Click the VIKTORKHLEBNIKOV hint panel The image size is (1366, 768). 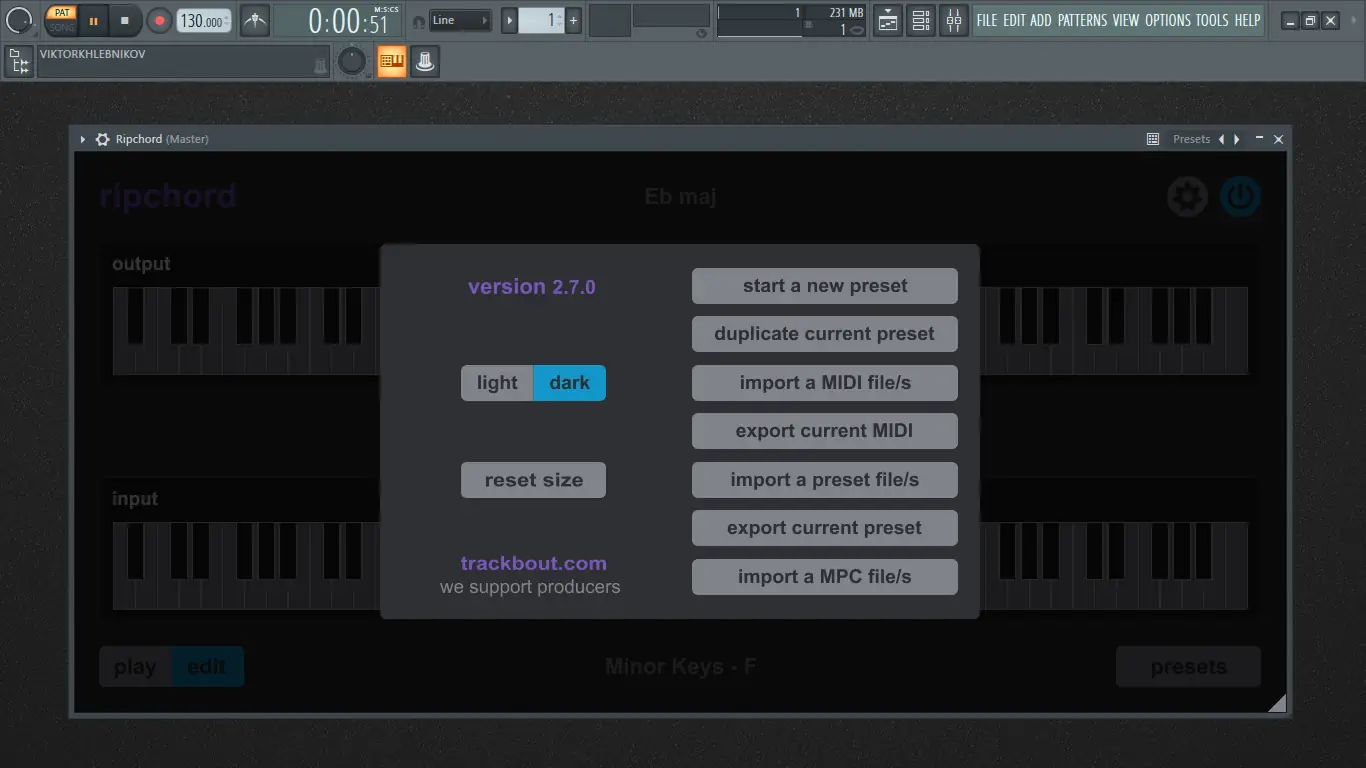183,62
